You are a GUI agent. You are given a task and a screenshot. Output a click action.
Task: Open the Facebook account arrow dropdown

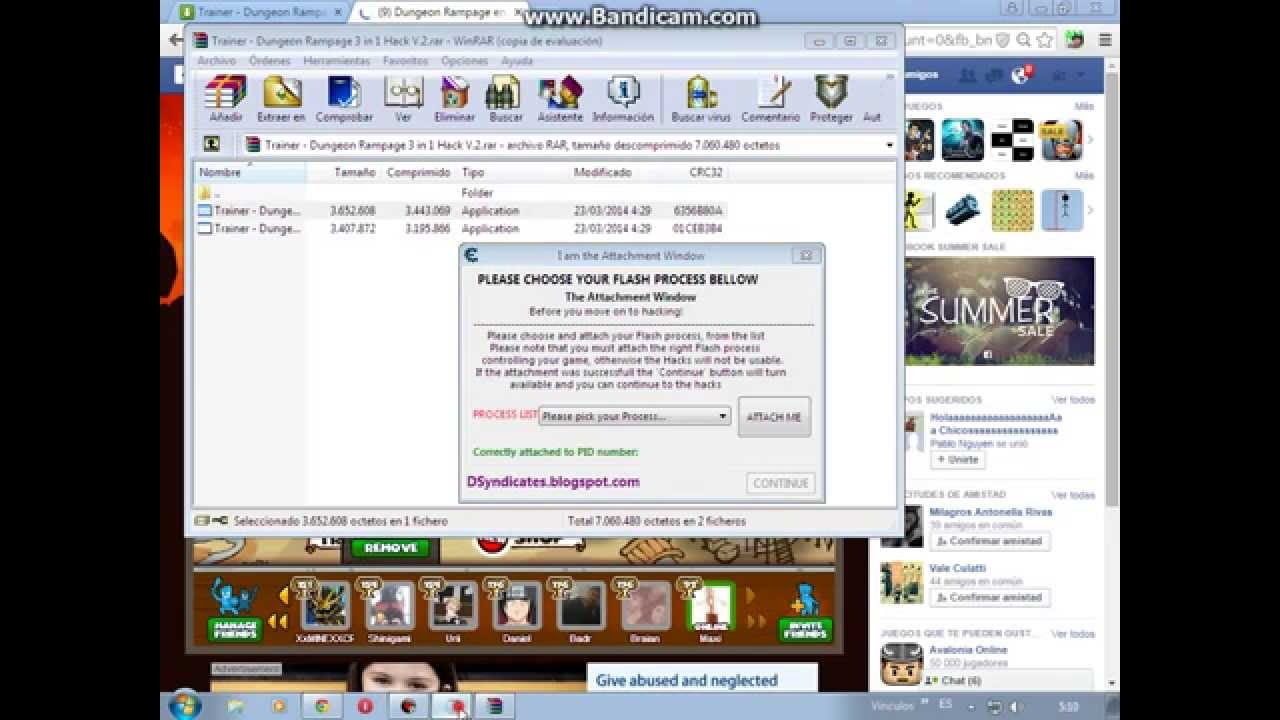(x=1081, y=76)
